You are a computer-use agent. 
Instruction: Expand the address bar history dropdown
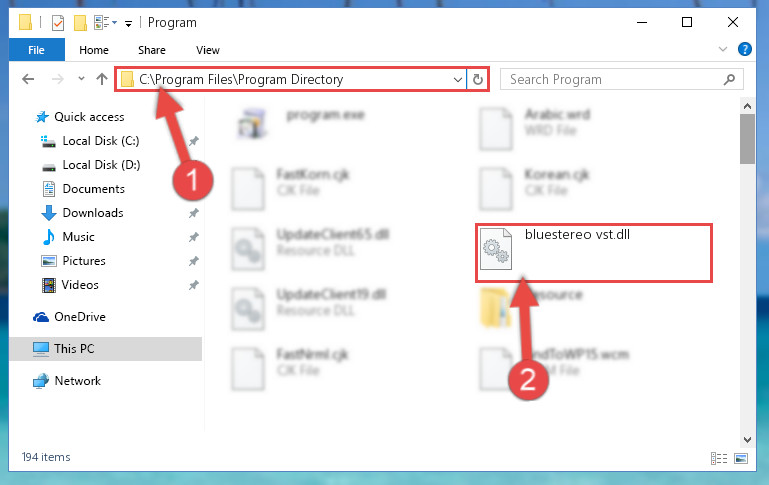[x=458, y=79]
